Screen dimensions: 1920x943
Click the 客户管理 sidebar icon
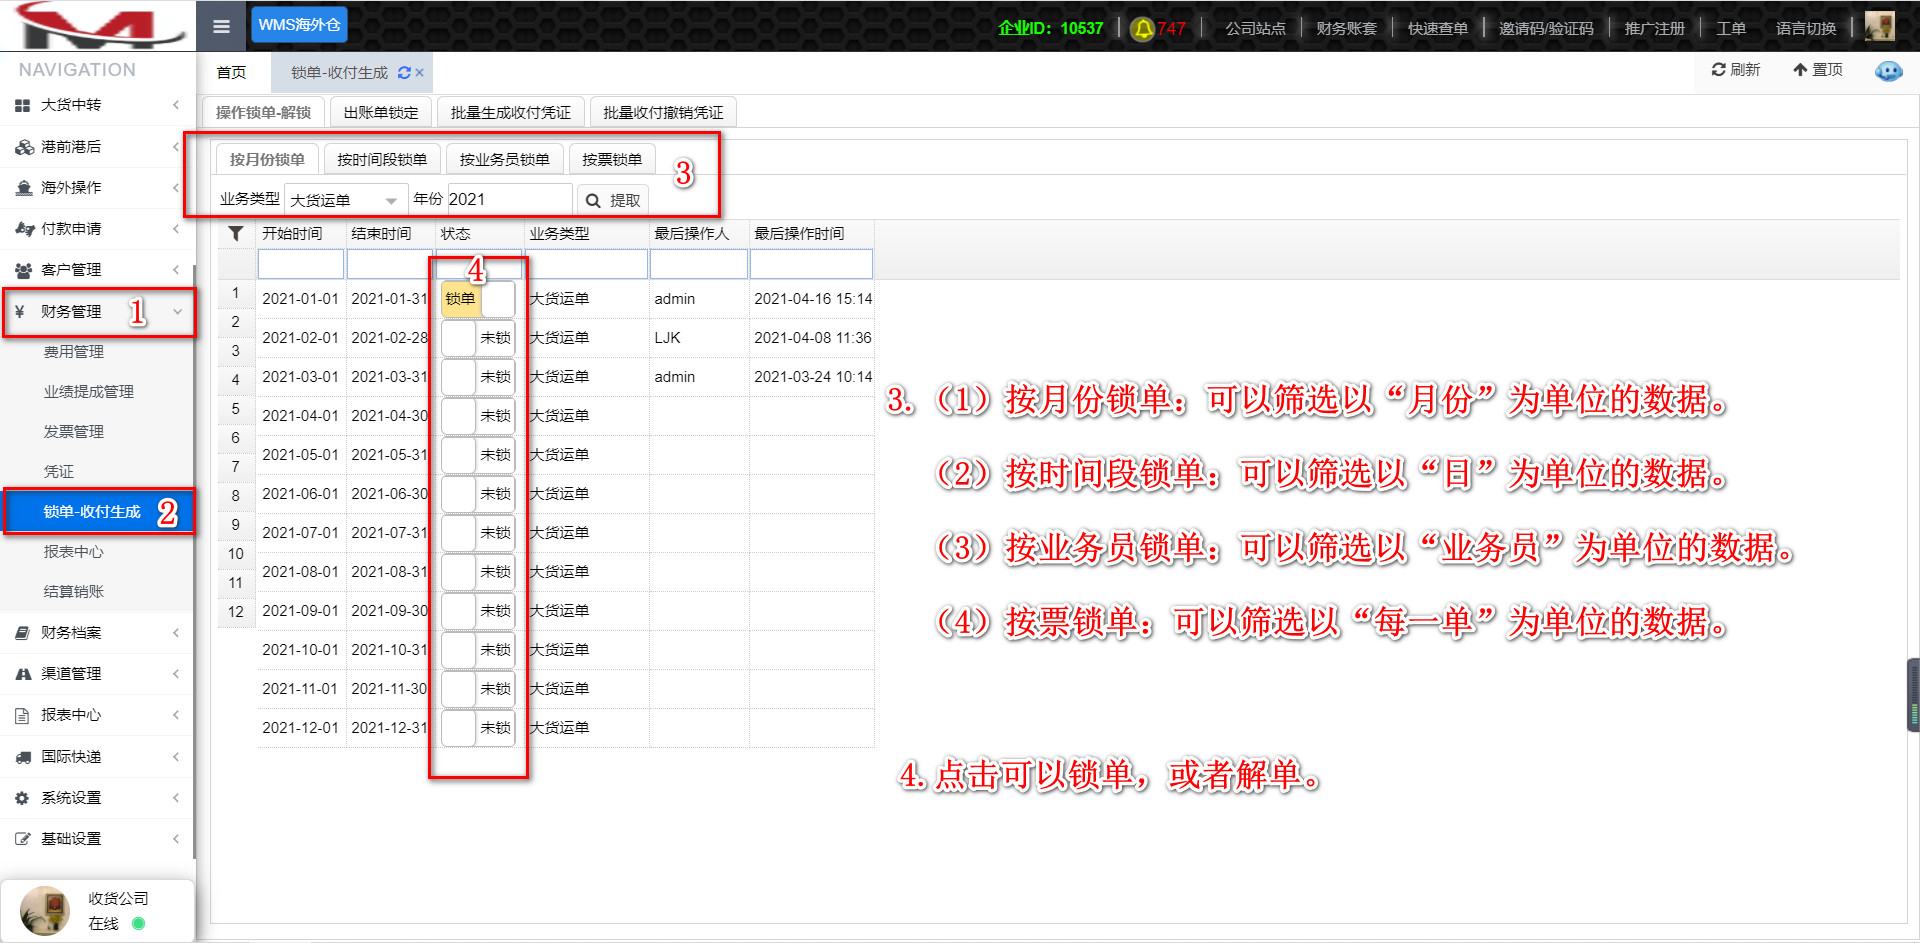[x=24, y=270]
